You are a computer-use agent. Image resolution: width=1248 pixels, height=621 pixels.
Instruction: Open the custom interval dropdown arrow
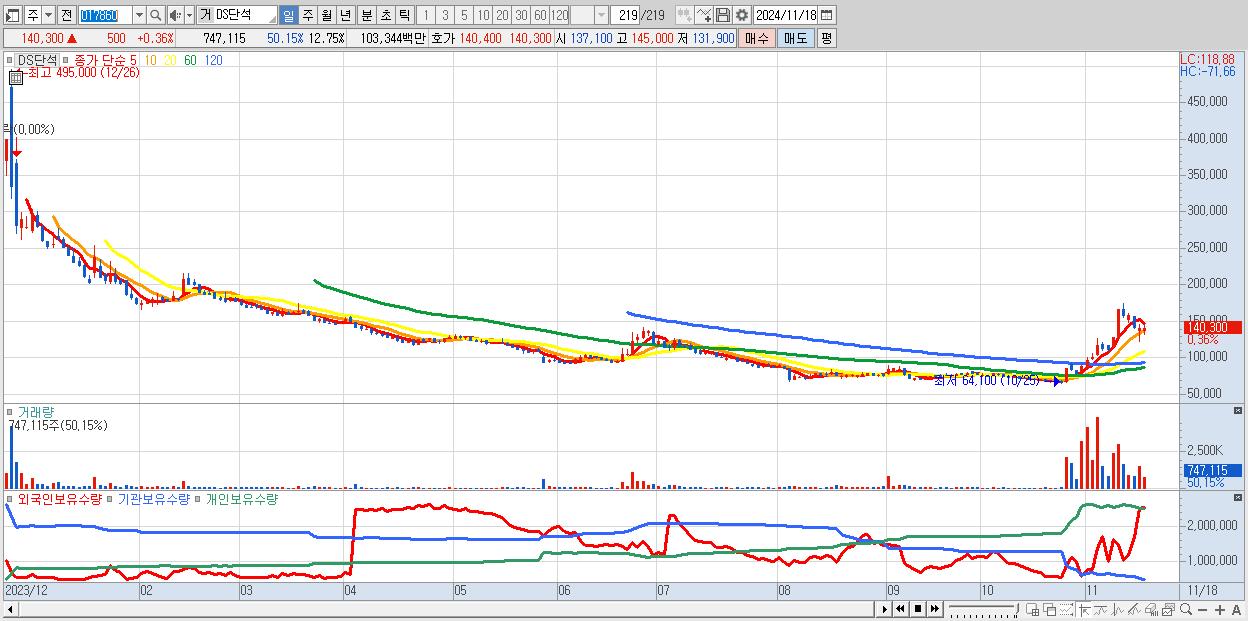click(601, 15)
